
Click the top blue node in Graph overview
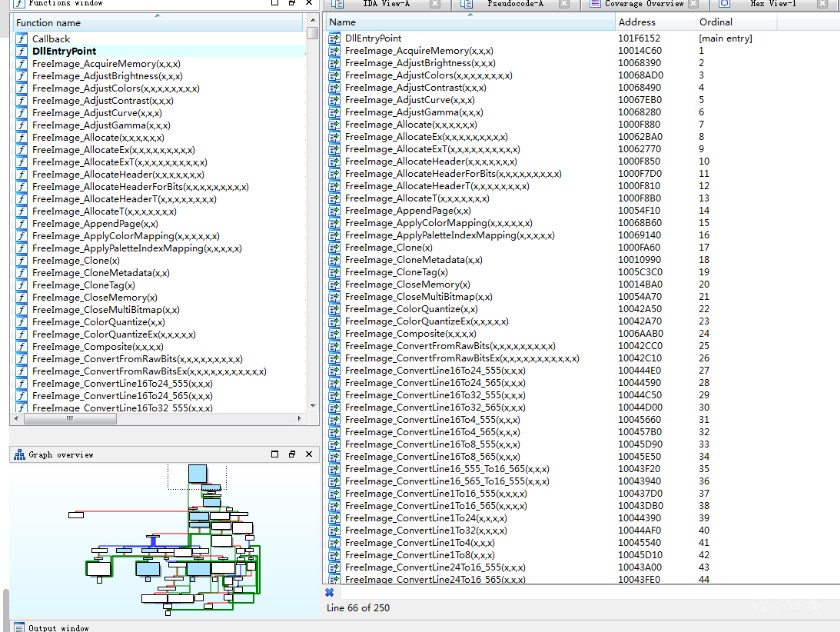pos(198,473)
